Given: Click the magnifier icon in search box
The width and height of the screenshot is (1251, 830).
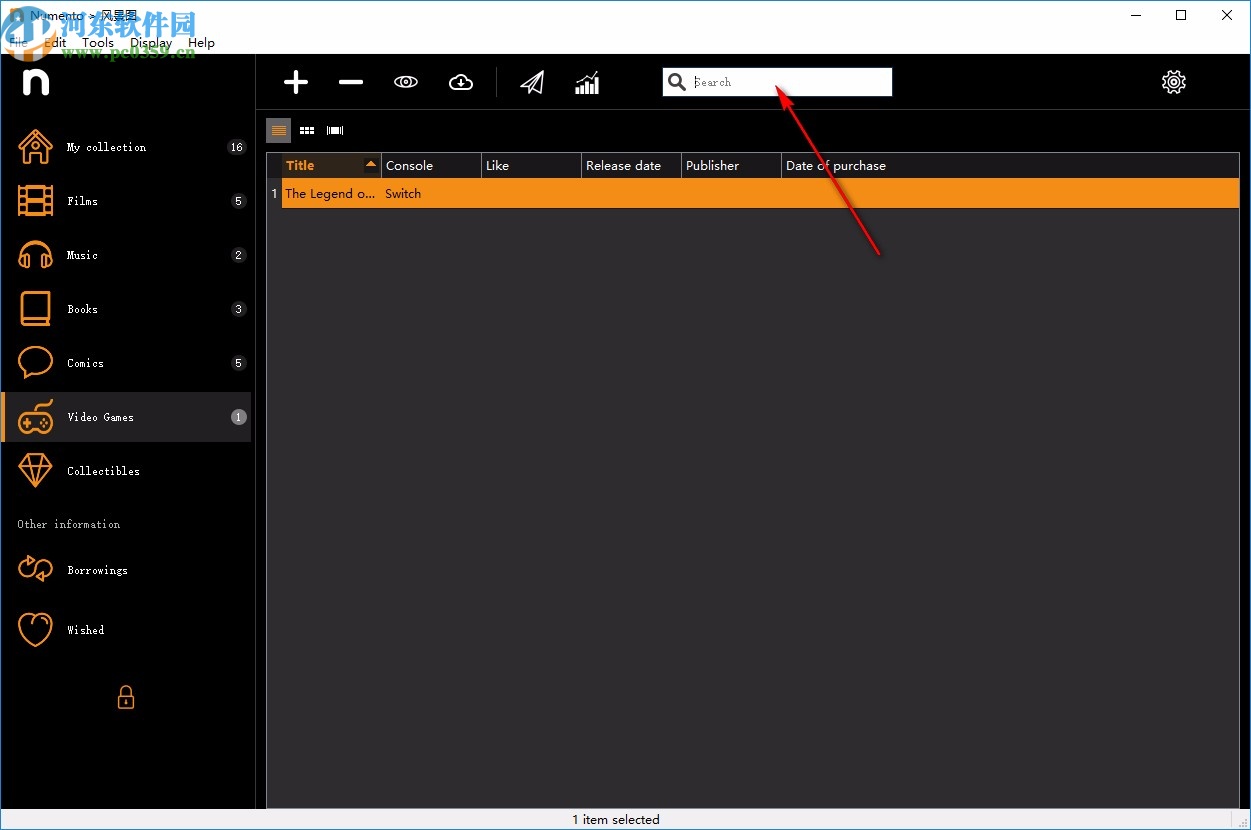Looking at the screenshot, I should 677,82.
